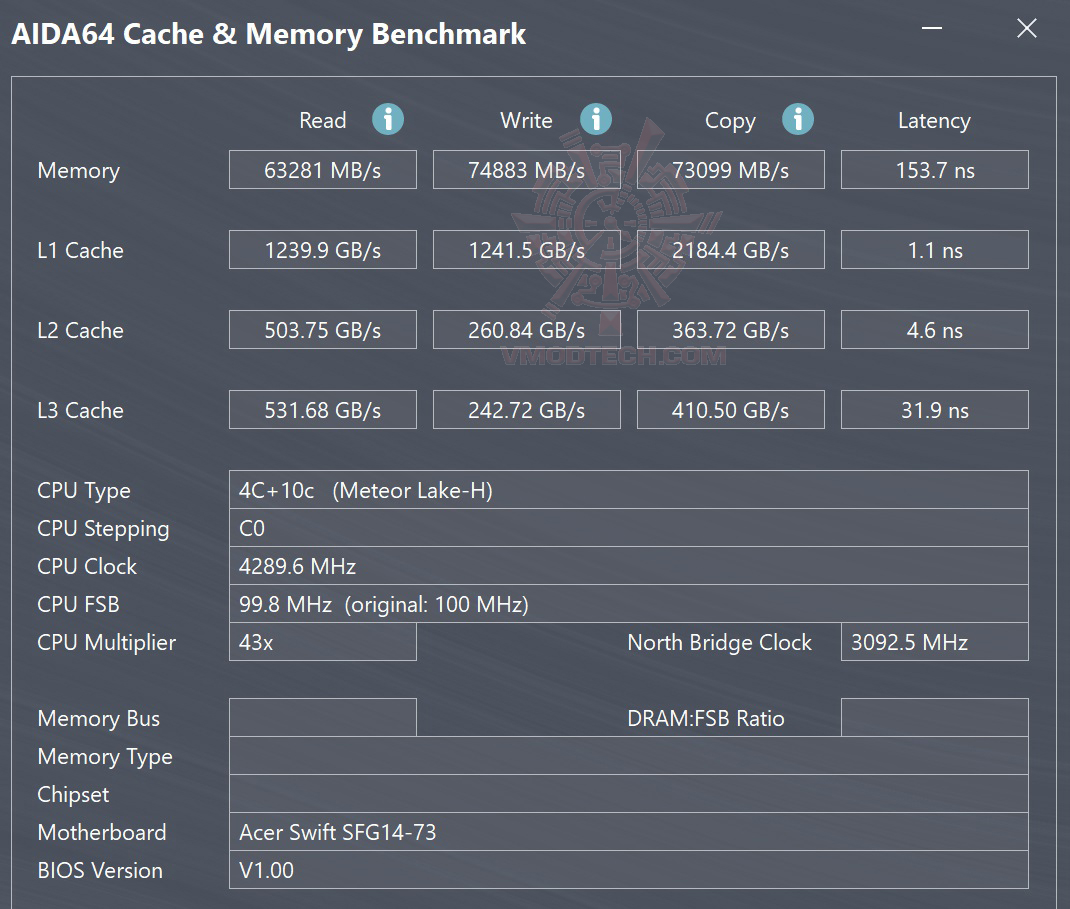Click the Memory Latency value 153.7 ns
This screenshot has height=909, width=1070.
(934, 170)
